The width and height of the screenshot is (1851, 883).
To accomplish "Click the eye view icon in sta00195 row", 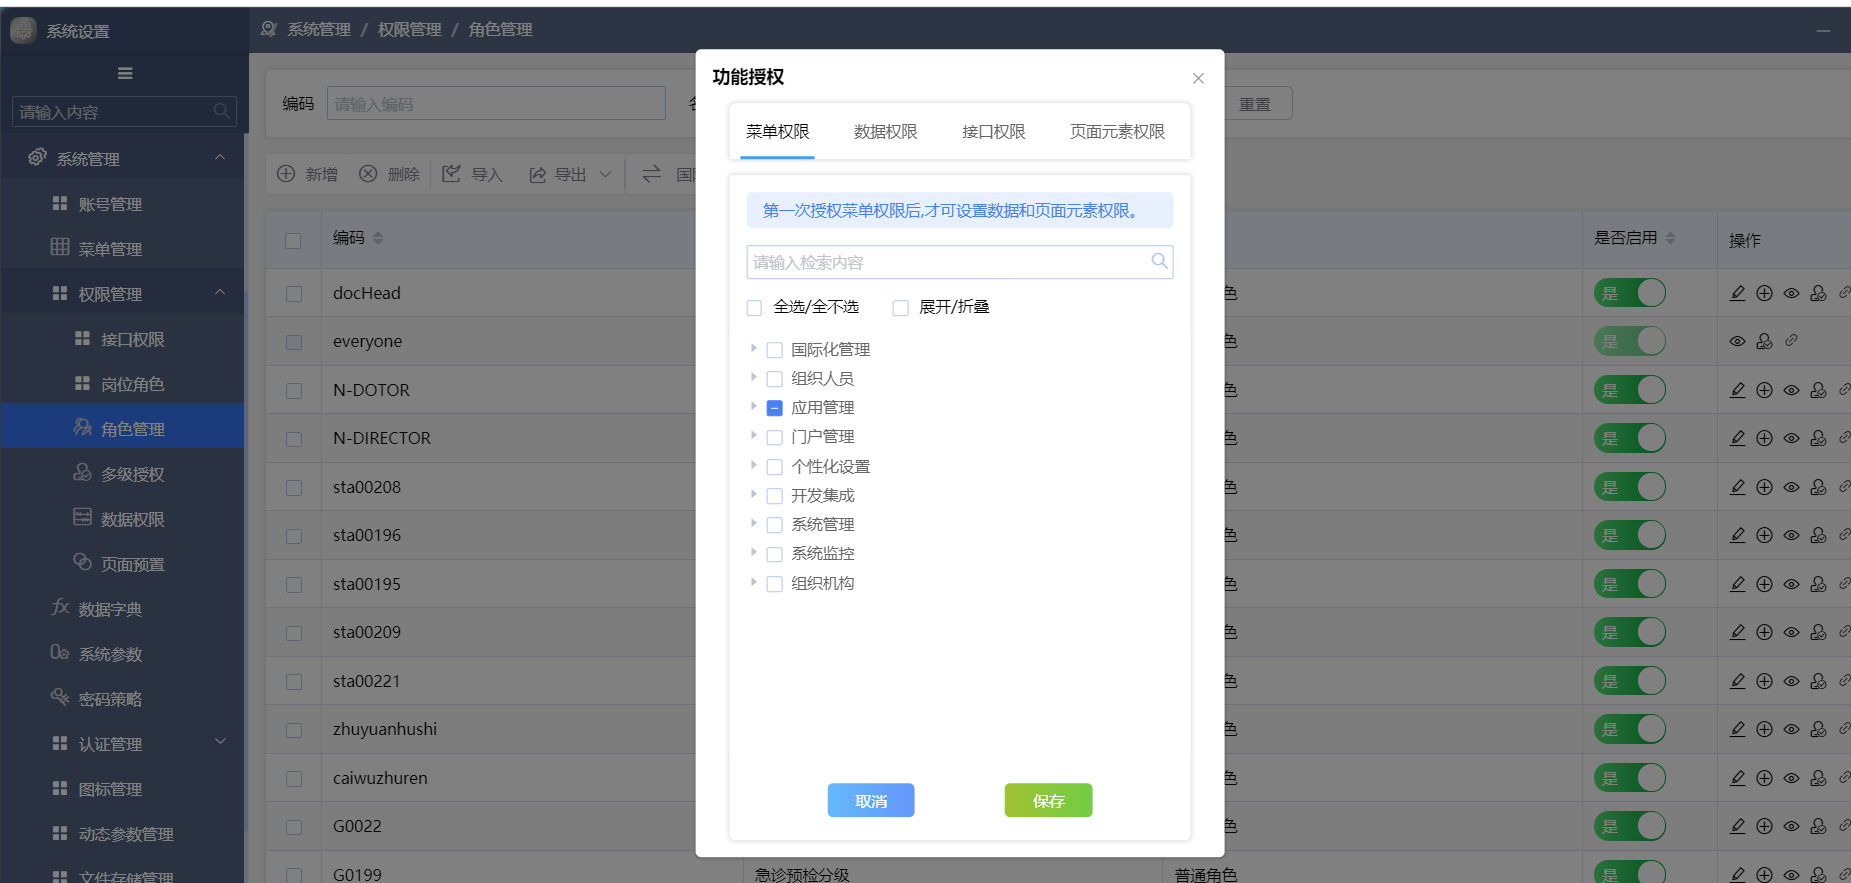I will [1792, 584].
